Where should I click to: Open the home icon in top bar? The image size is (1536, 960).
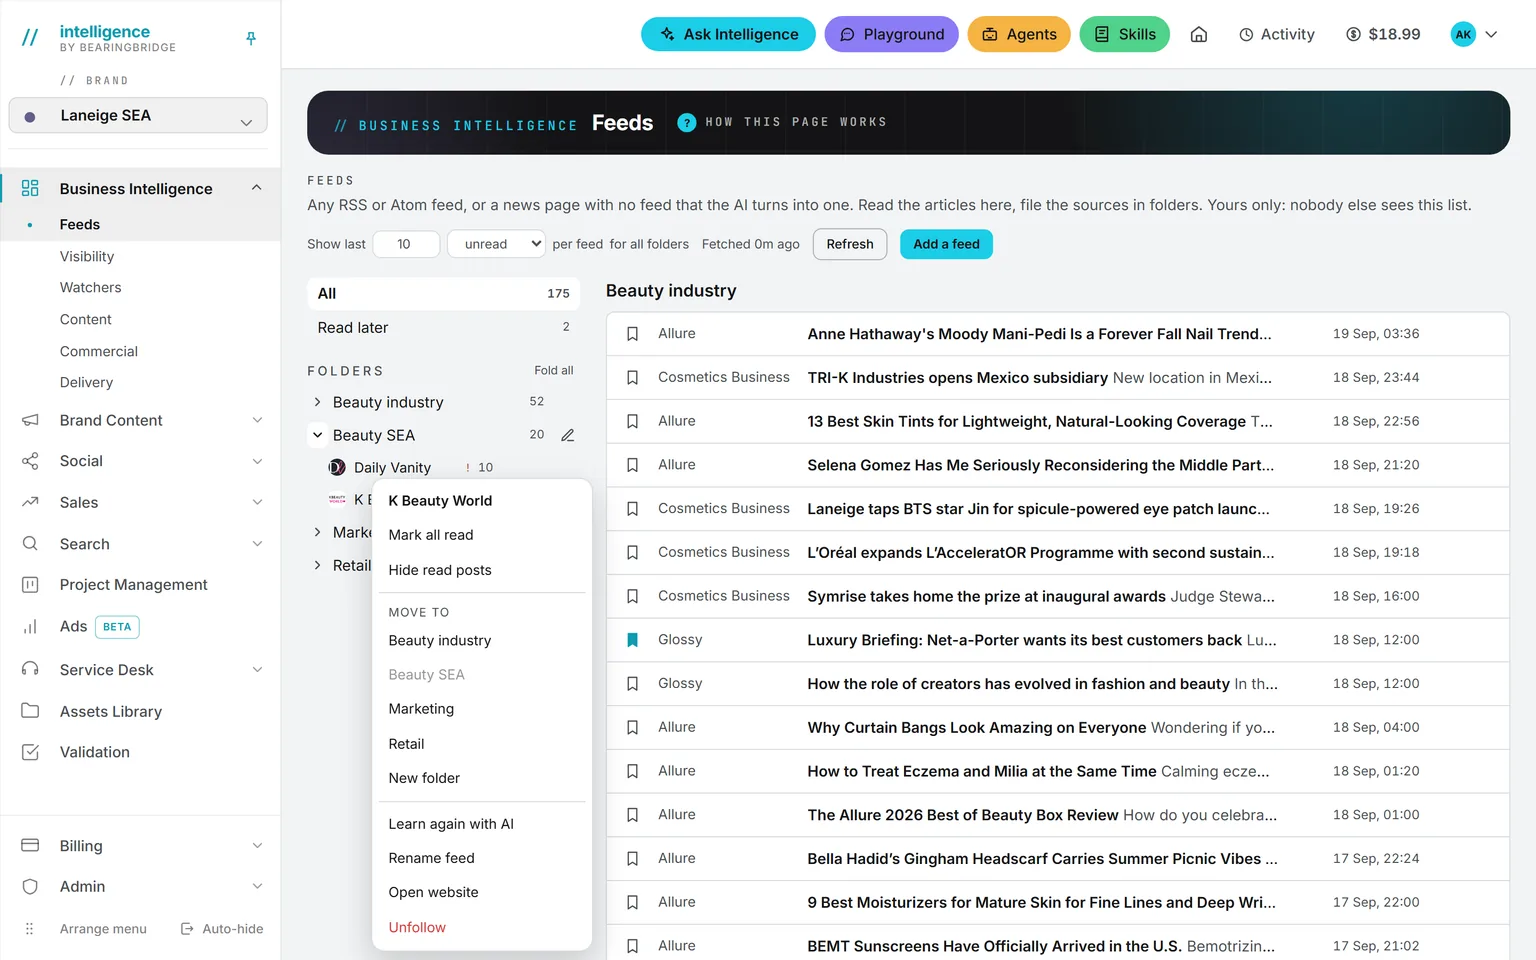coord(1199,35)
